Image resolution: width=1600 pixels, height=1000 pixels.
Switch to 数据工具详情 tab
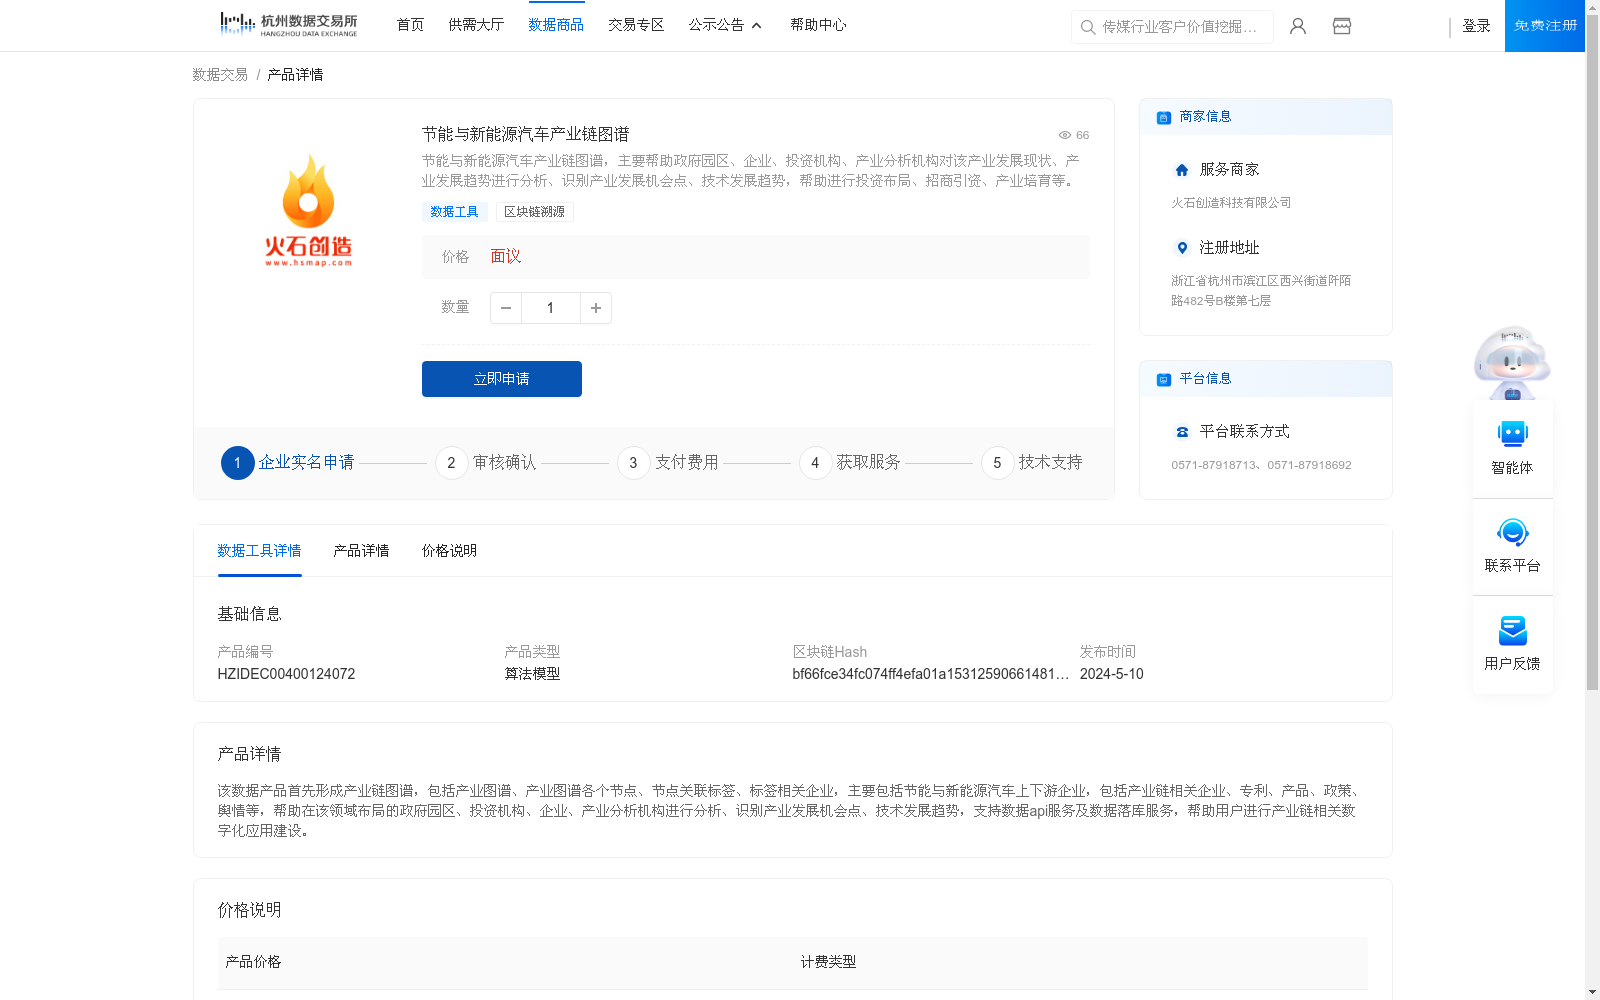259,551
